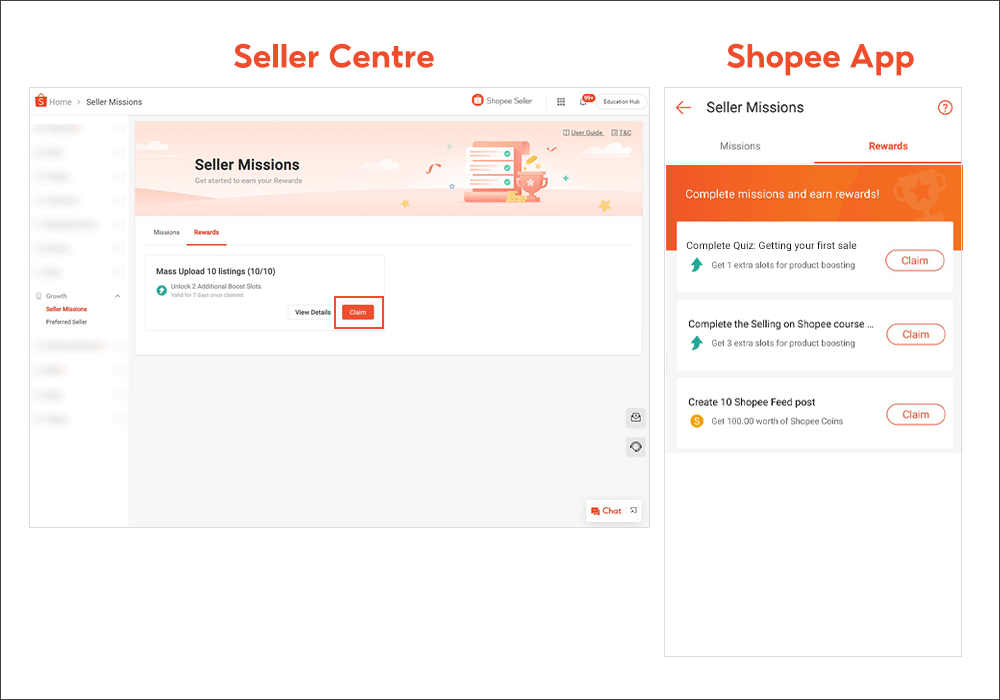
Task: Click 'Get 100.00 worth of Shopee Coins' text
Action: 777,421
